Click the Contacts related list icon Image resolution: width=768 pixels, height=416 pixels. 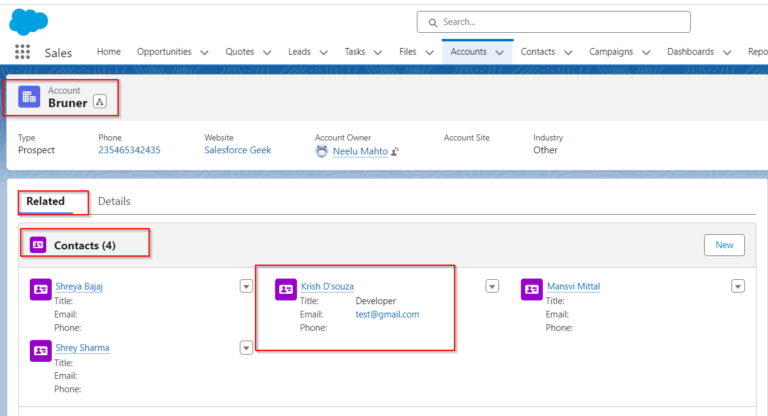coord(38,244)
